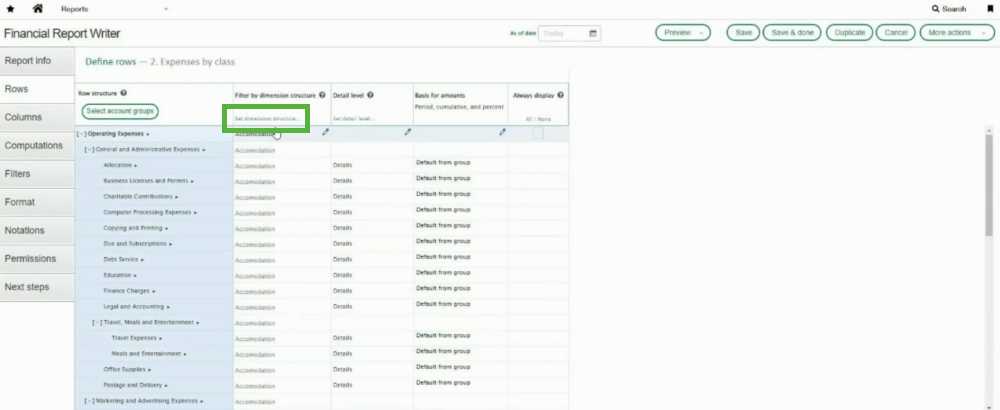Switch to the Computations tab

click(37, 145)
